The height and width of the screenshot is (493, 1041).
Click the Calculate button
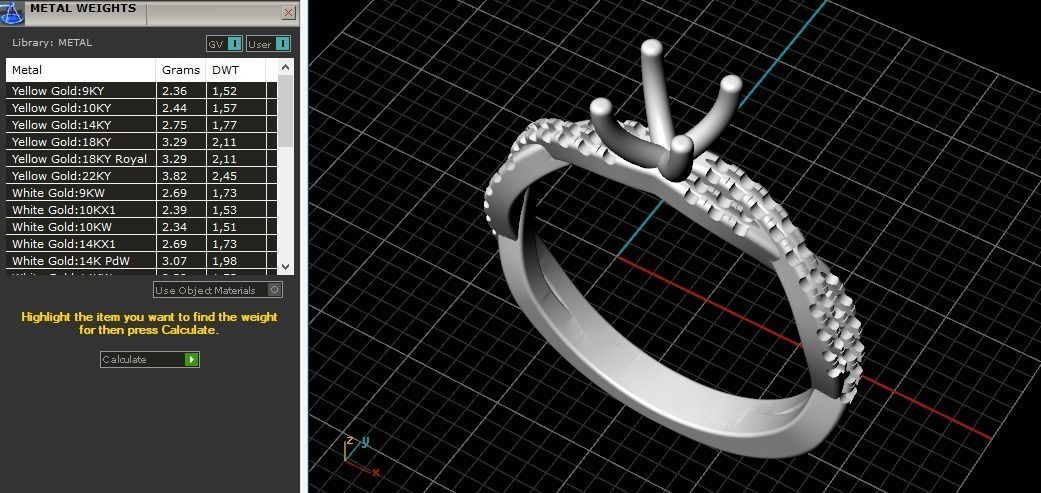click(x=149, y=359)
